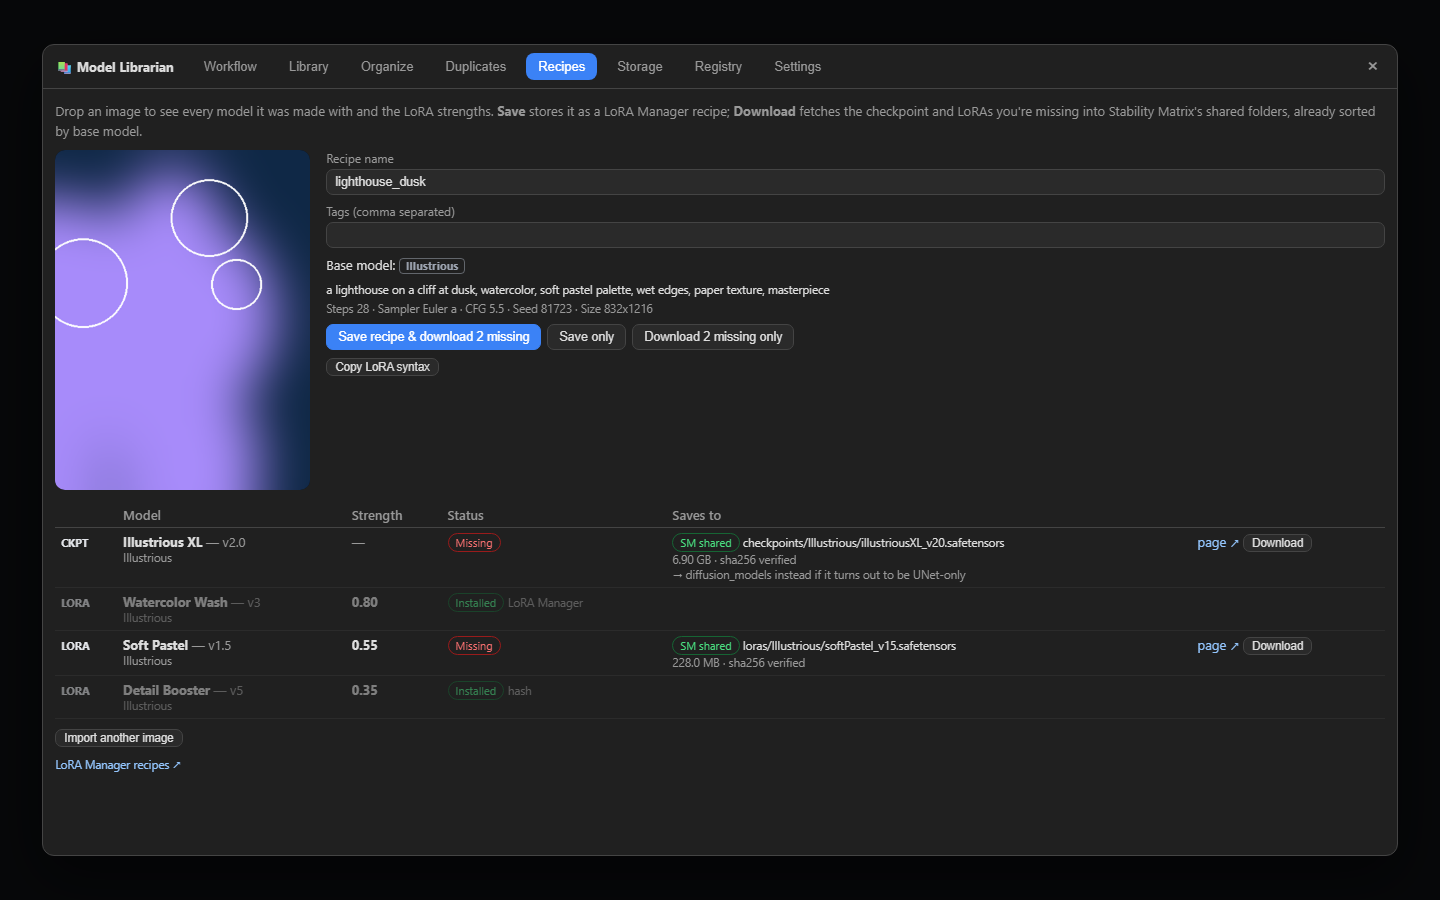Go to the Organize tab
Screen dimensions: 1440x900
click(387, 66)
